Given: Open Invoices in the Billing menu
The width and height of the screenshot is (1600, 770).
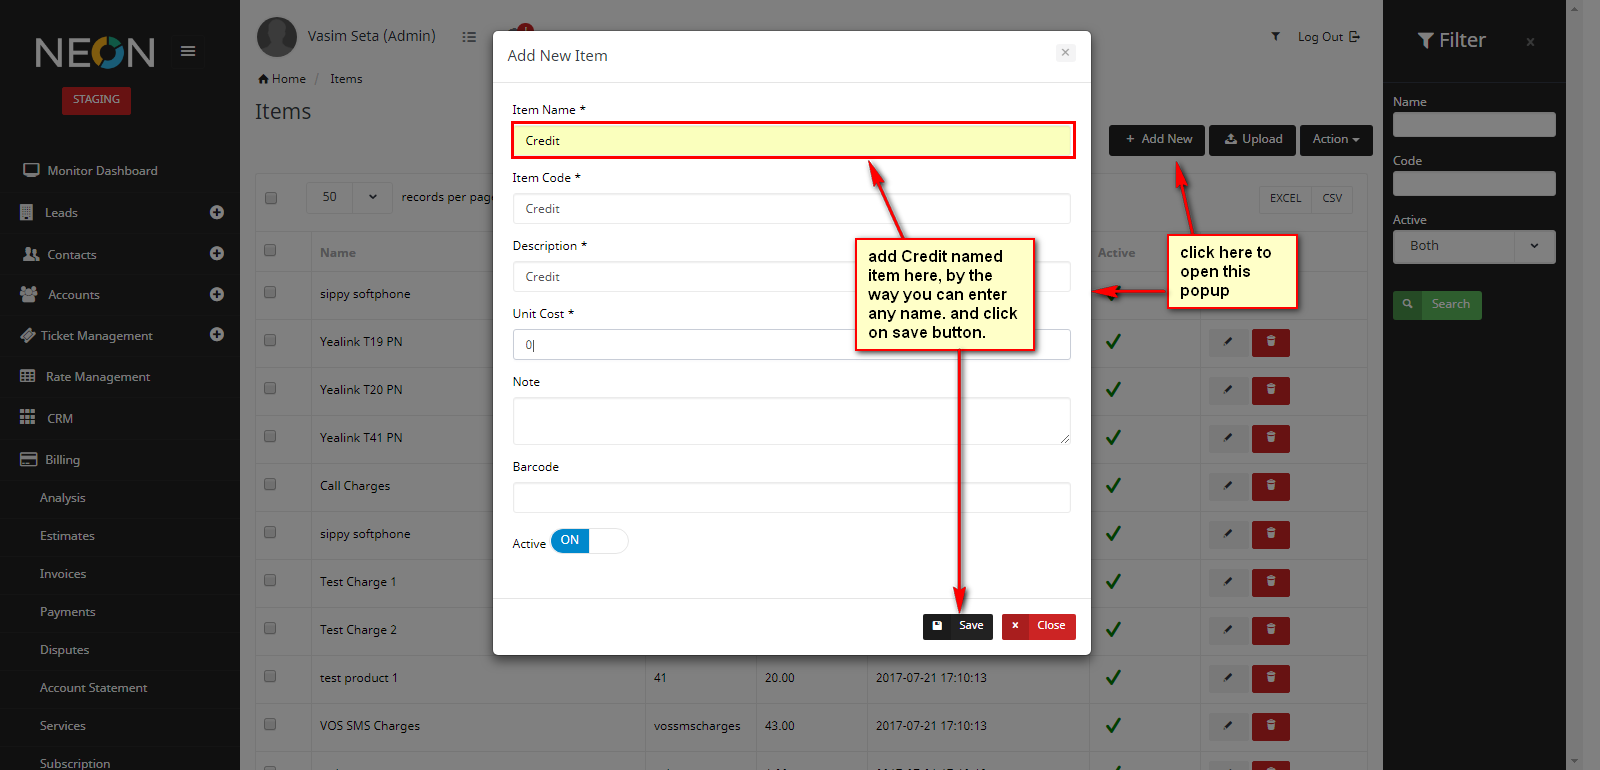Looking at the screenshot, I should (x=63, y=574).
